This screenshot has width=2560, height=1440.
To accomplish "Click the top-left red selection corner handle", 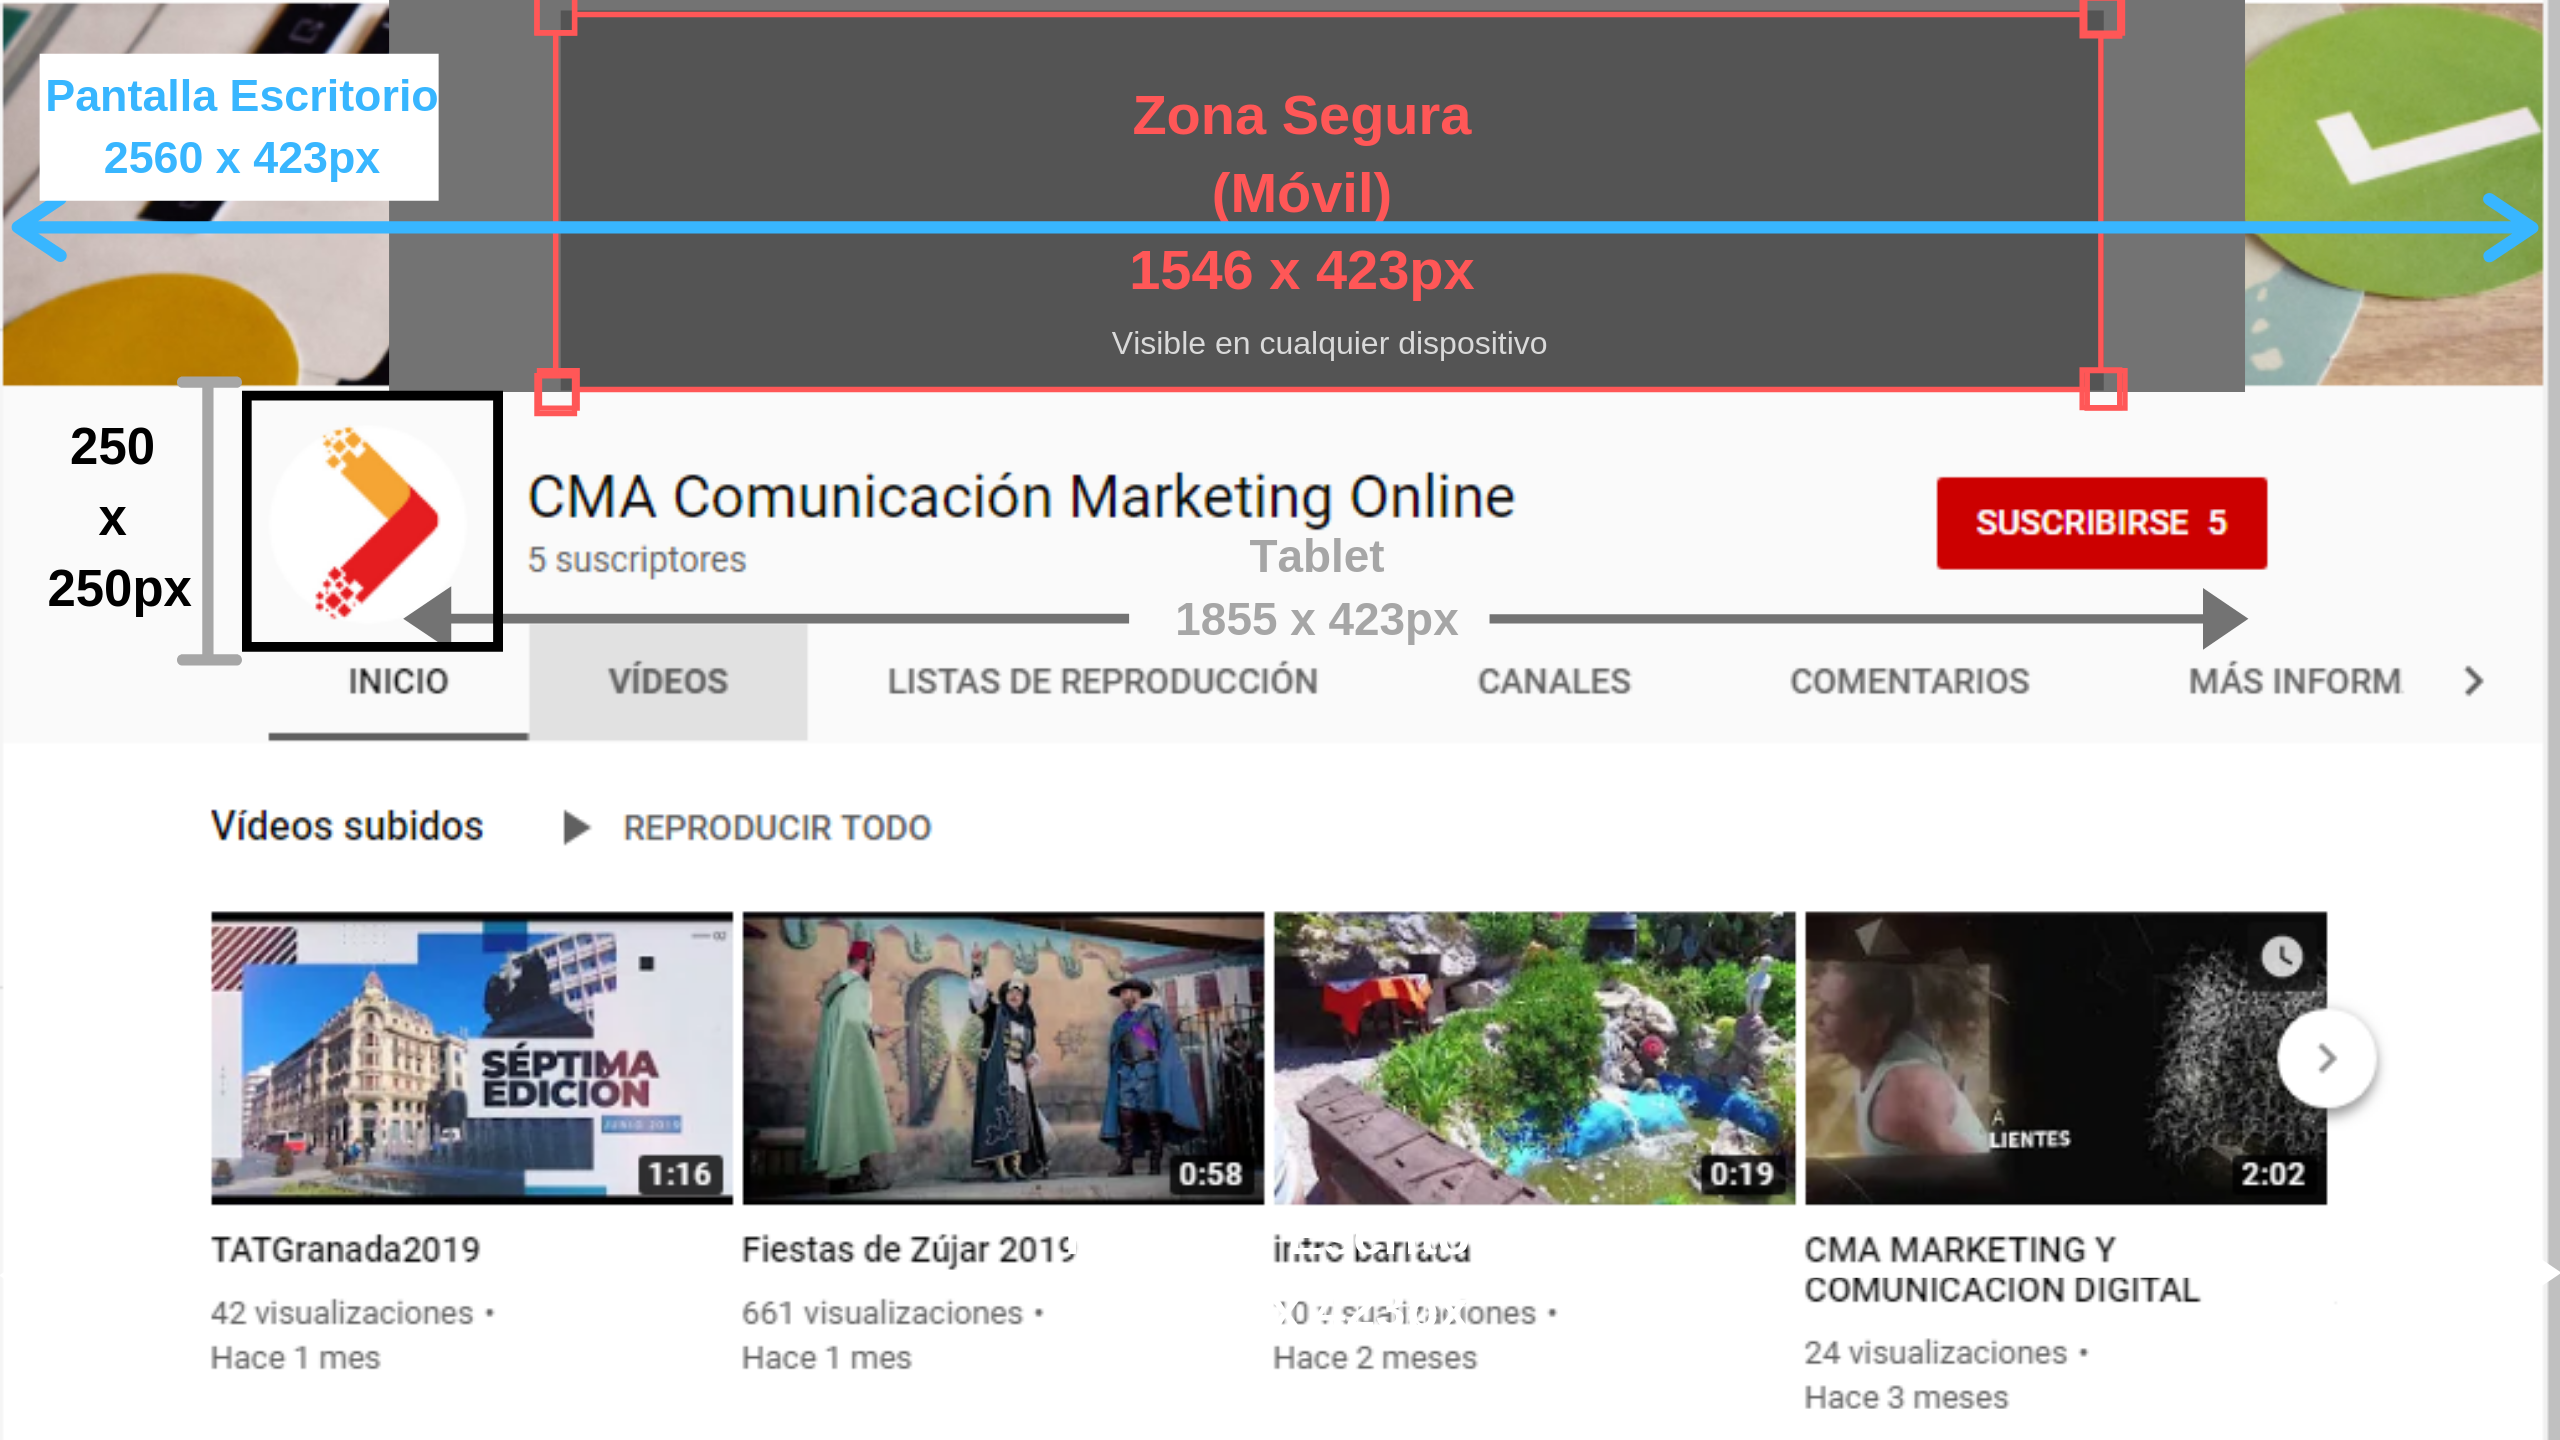I will 556,17.
